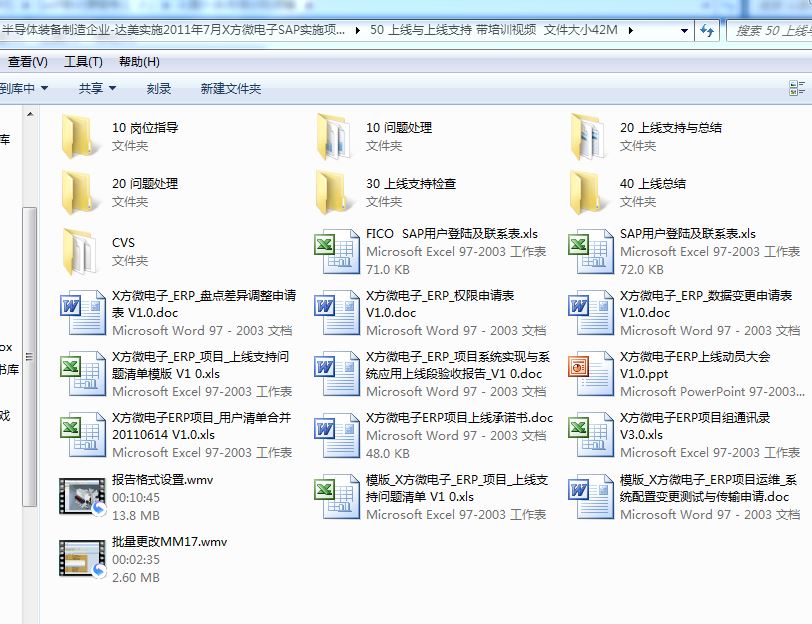This screenshot has height=624, width=812.
Task: Select the CVS folder icon
Action: tap(81, 252)
